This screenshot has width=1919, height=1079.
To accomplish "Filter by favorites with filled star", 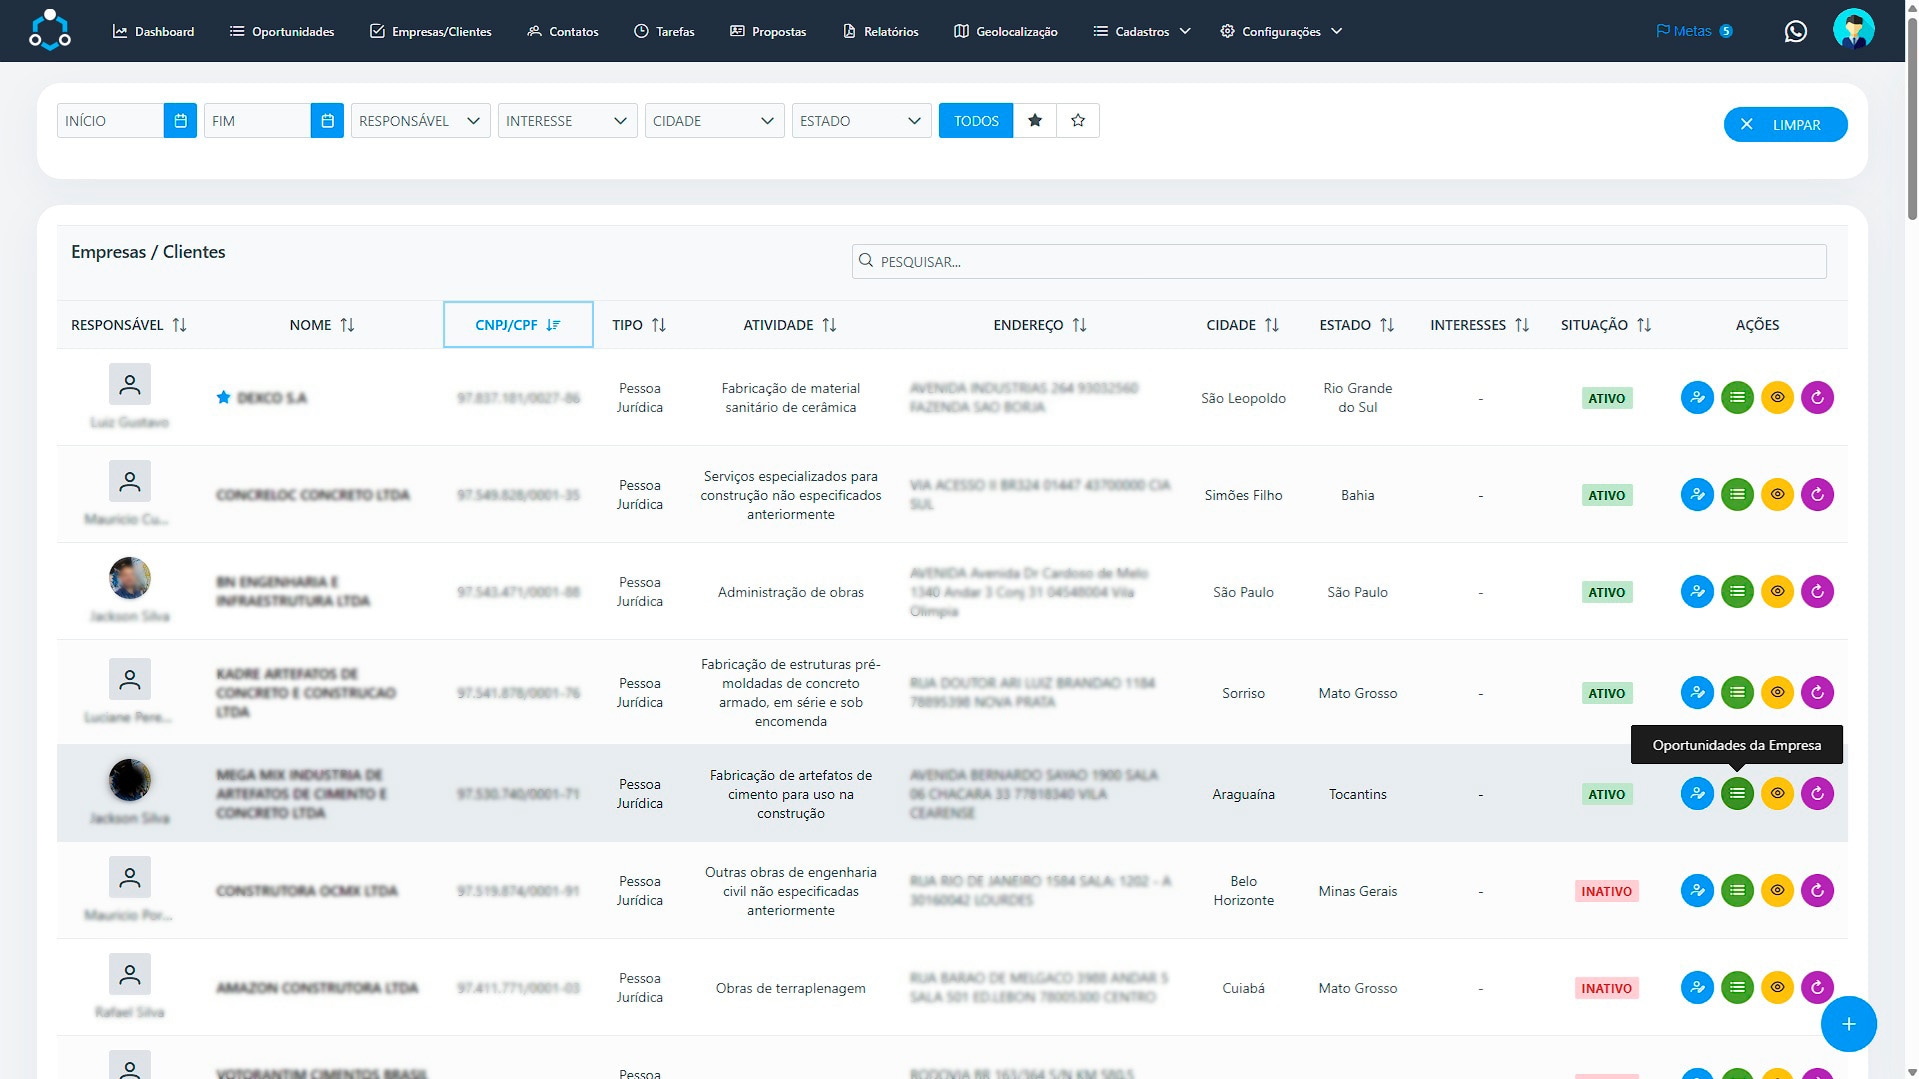I will click(1035, 121).
